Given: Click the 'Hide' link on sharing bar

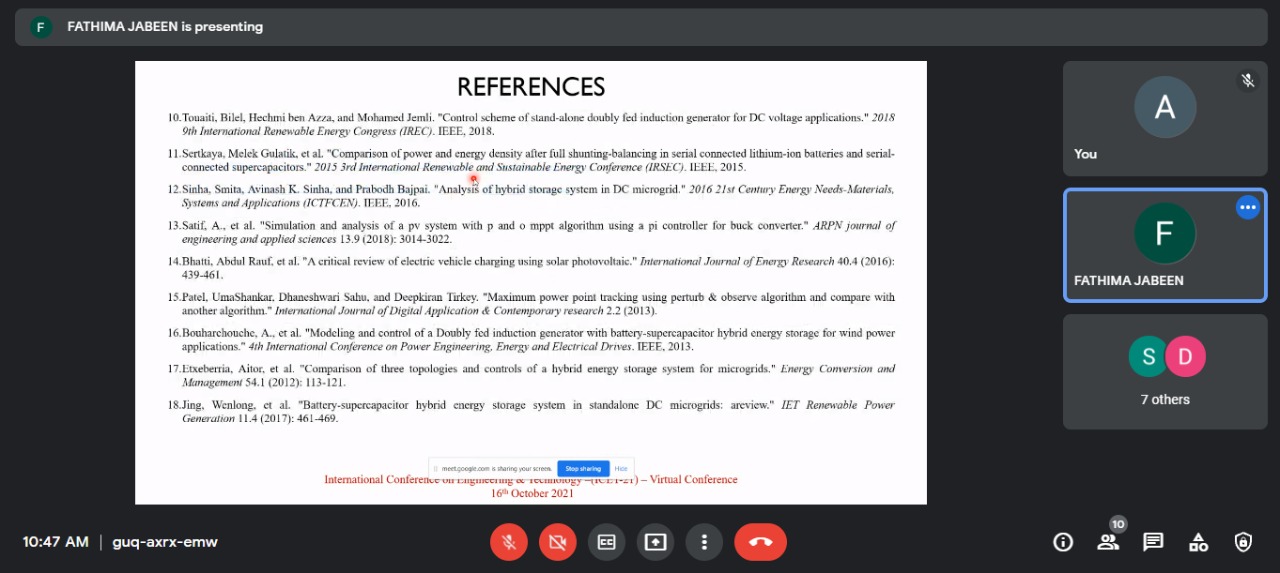Looking at the screenshot, I should pyautogui.click(x=621, y=468).
